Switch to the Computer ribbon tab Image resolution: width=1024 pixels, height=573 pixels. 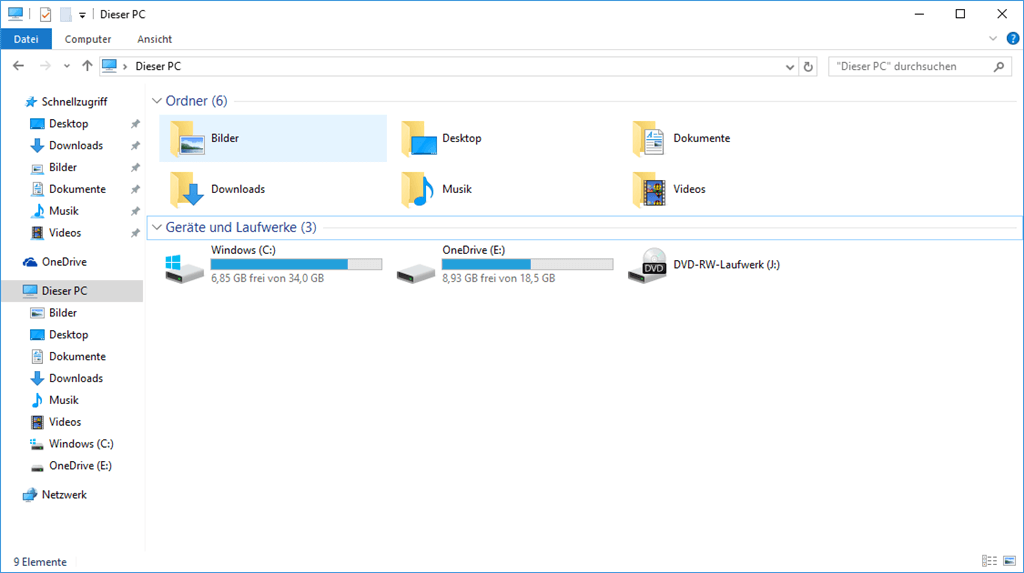(88, 39)
